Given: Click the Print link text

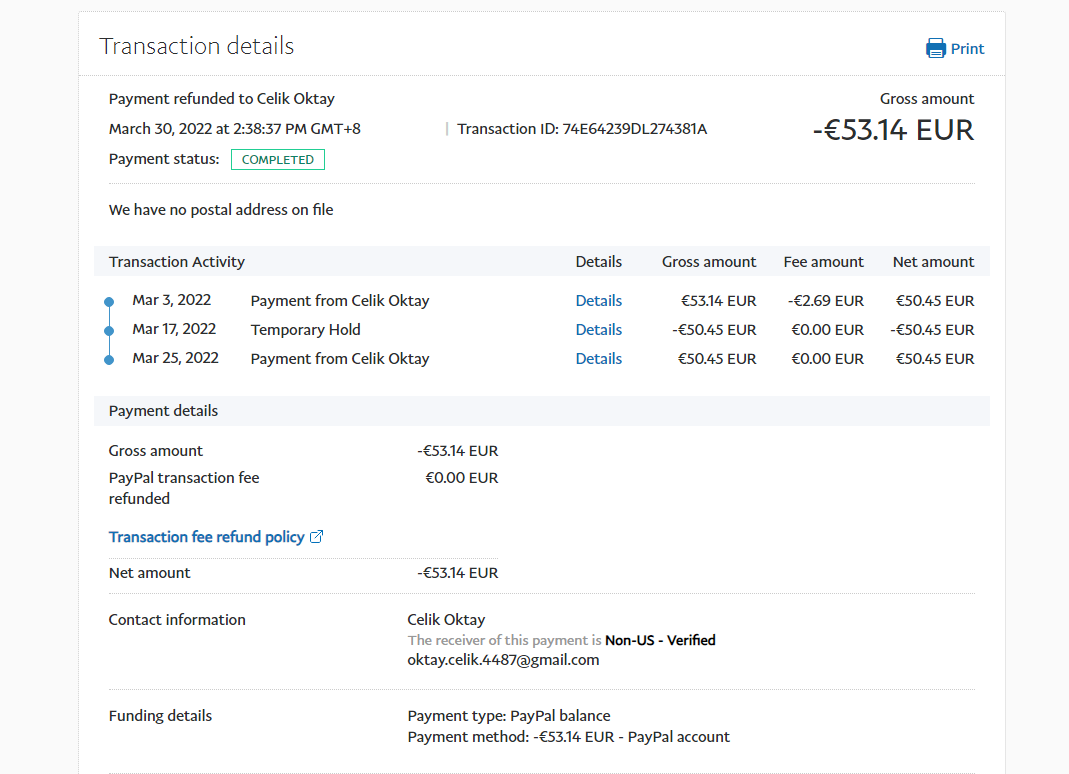Looking at the screenshot, I should (967, 49).
